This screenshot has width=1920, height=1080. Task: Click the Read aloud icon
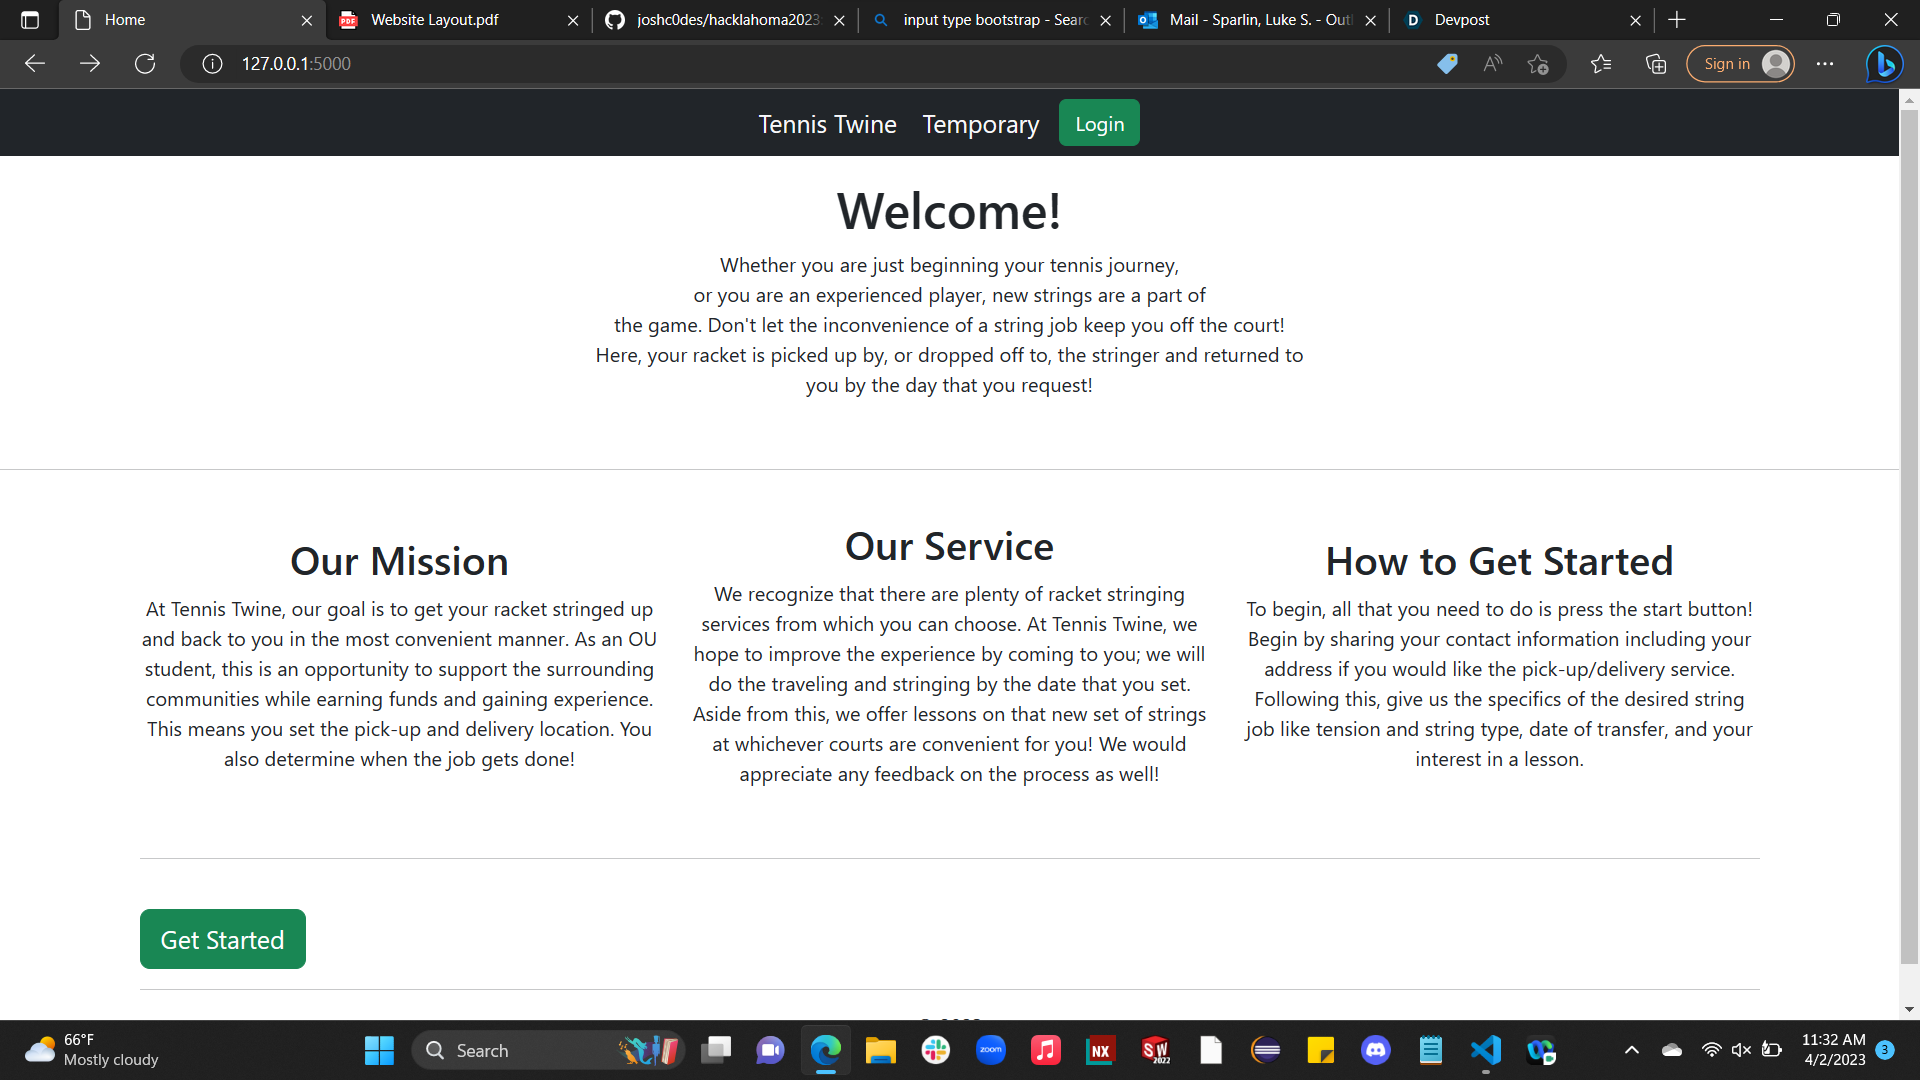(1493, 64)
